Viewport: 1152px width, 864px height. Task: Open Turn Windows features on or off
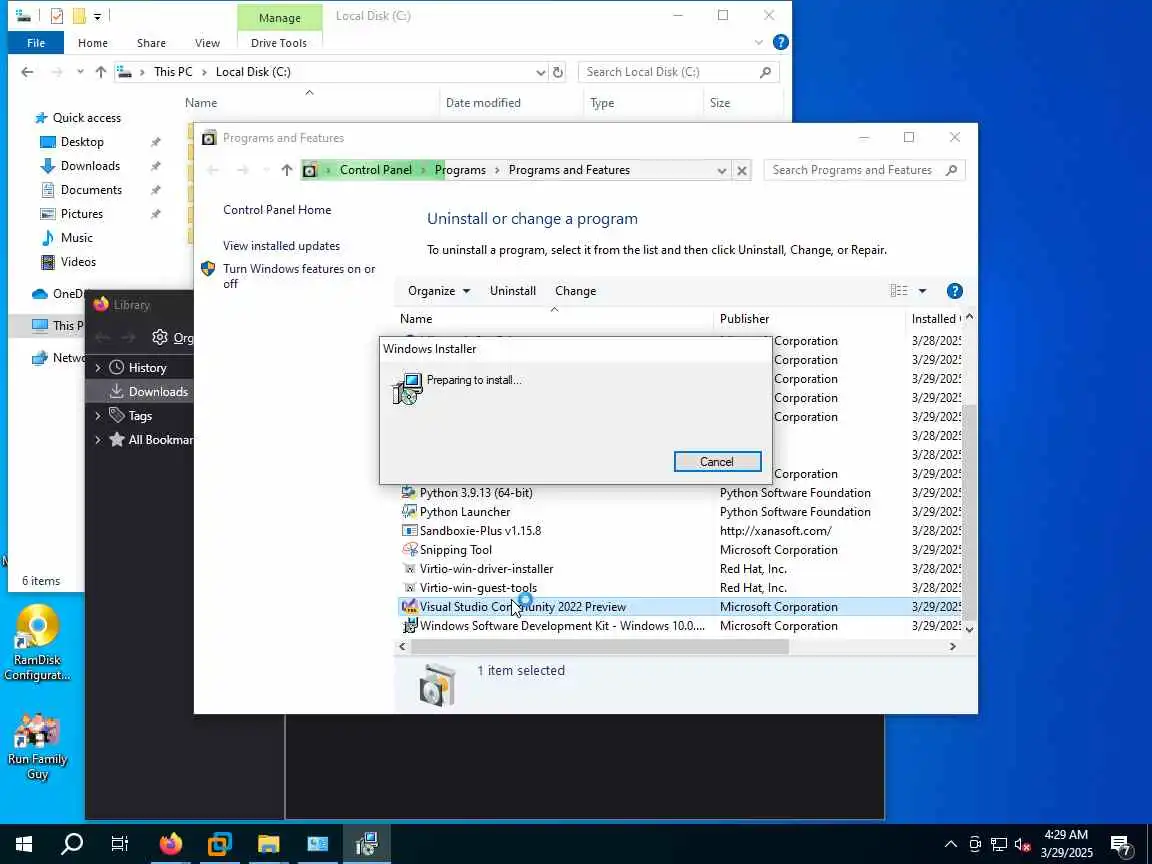coord(299,276)
